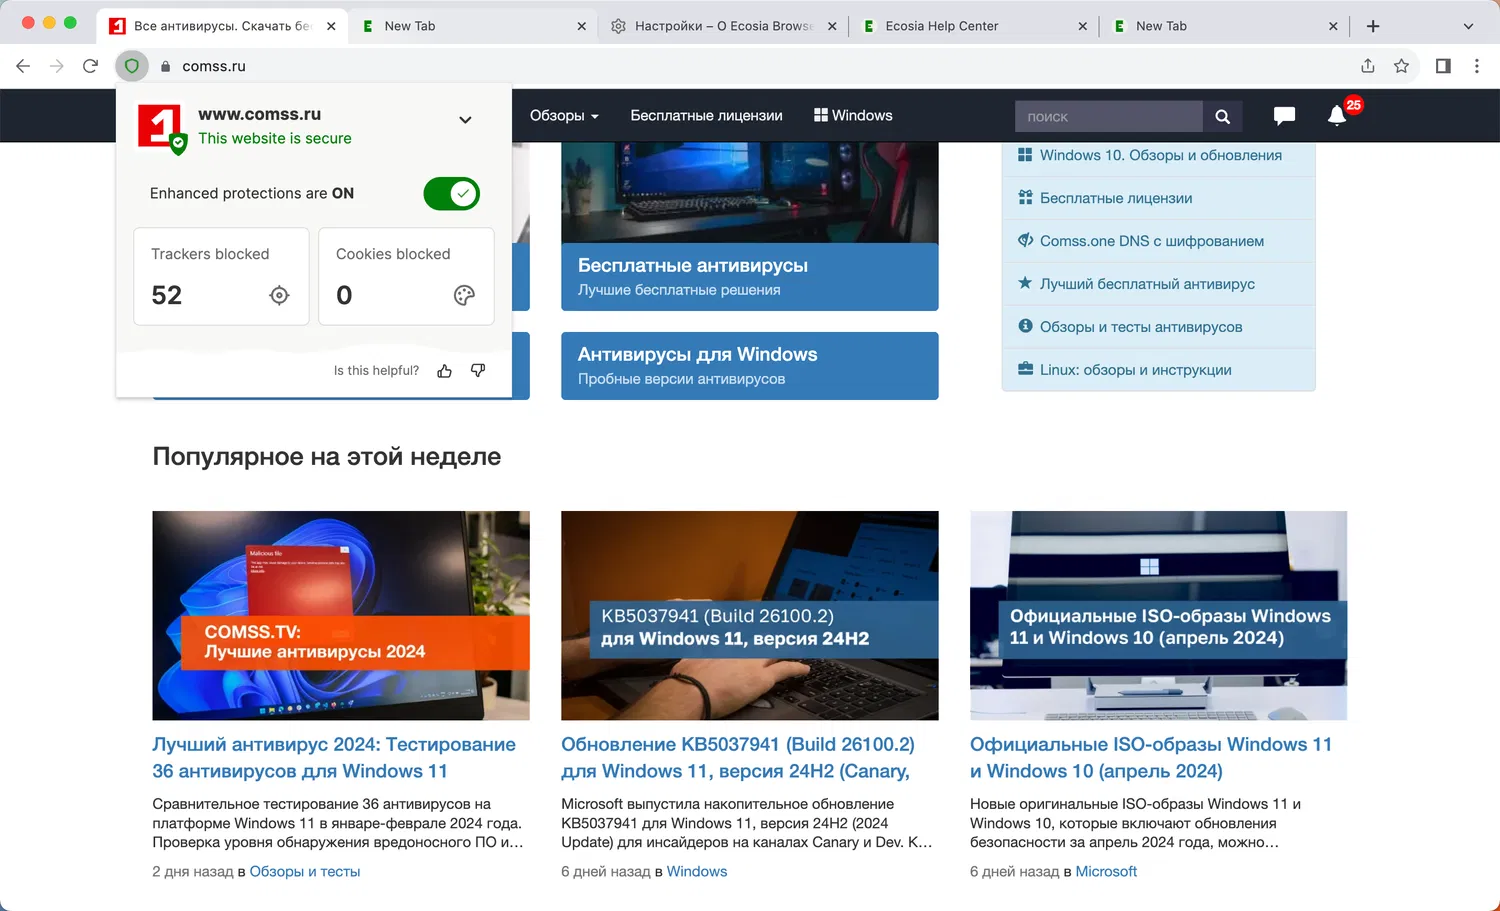Switch to the Ecosia Help Center tab
Image resolution: width=1500 pixels, height=911 pixels.
point(973,26)
